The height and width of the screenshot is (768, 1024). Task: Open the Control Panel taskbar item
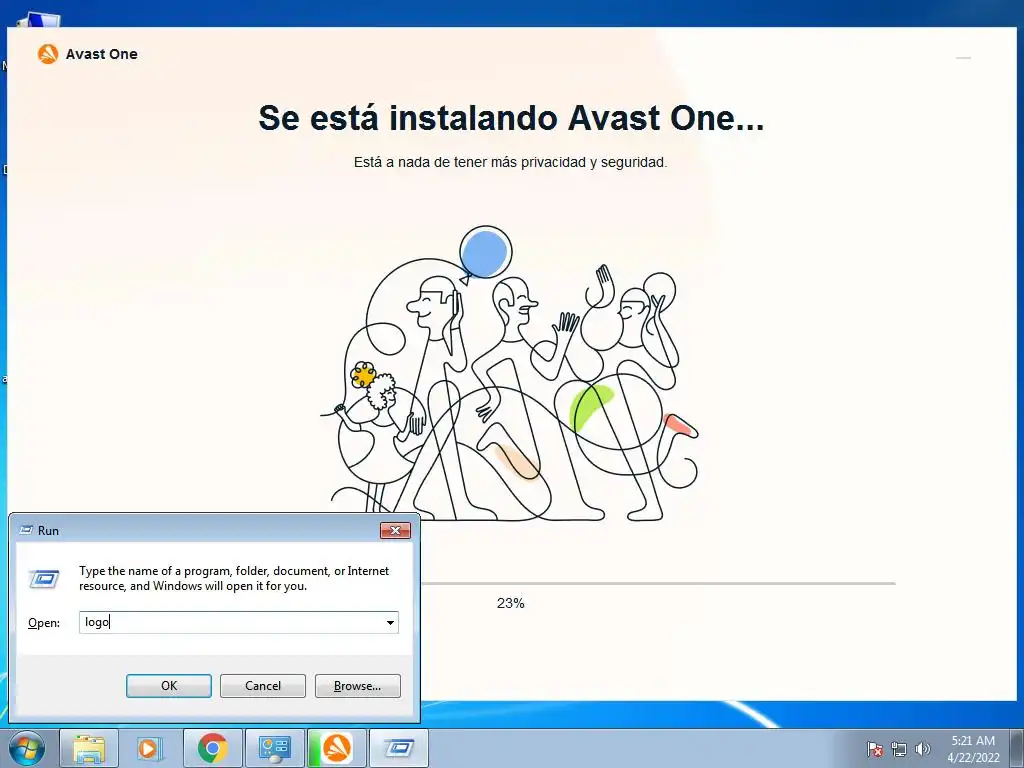coord(274,748)
